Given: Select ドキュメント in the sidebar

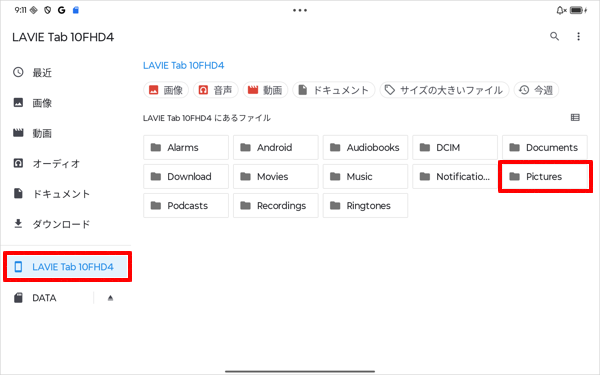Looking at the screenshot, I should point(66,194).
